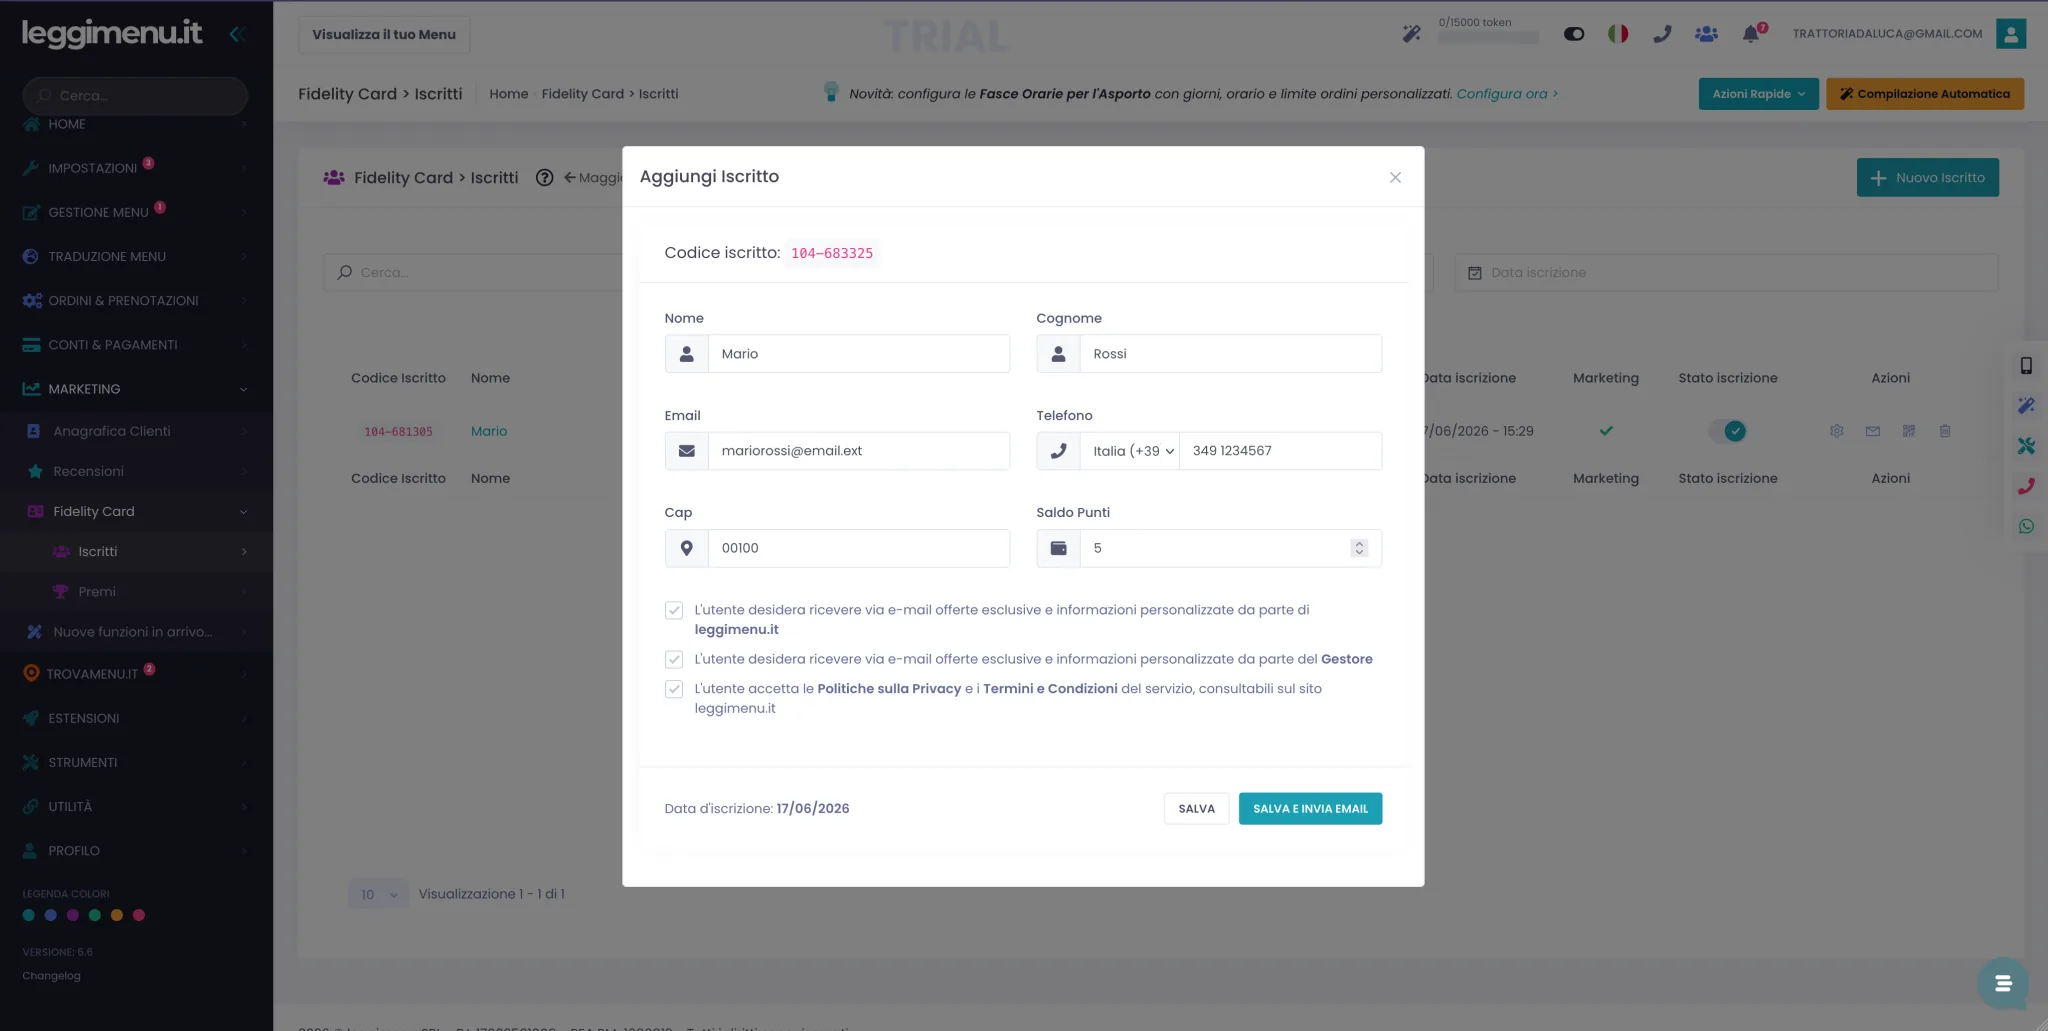Click the wallet icon beside Saldo Punti
The height and width of the screenshot is (1031, 2048).
1058,548
